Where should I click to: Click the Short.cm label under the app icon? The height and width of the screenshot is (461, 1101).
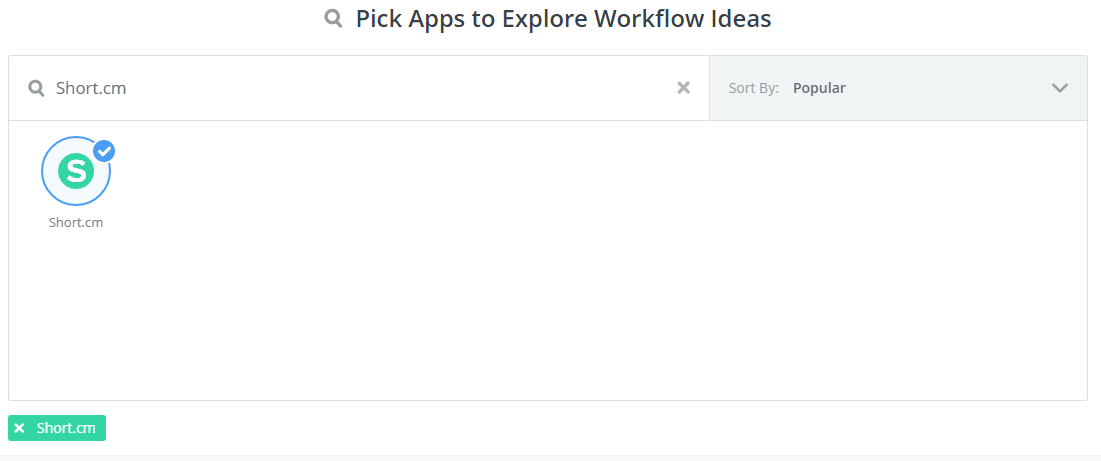pyautogui.click(x=76, y=222)
